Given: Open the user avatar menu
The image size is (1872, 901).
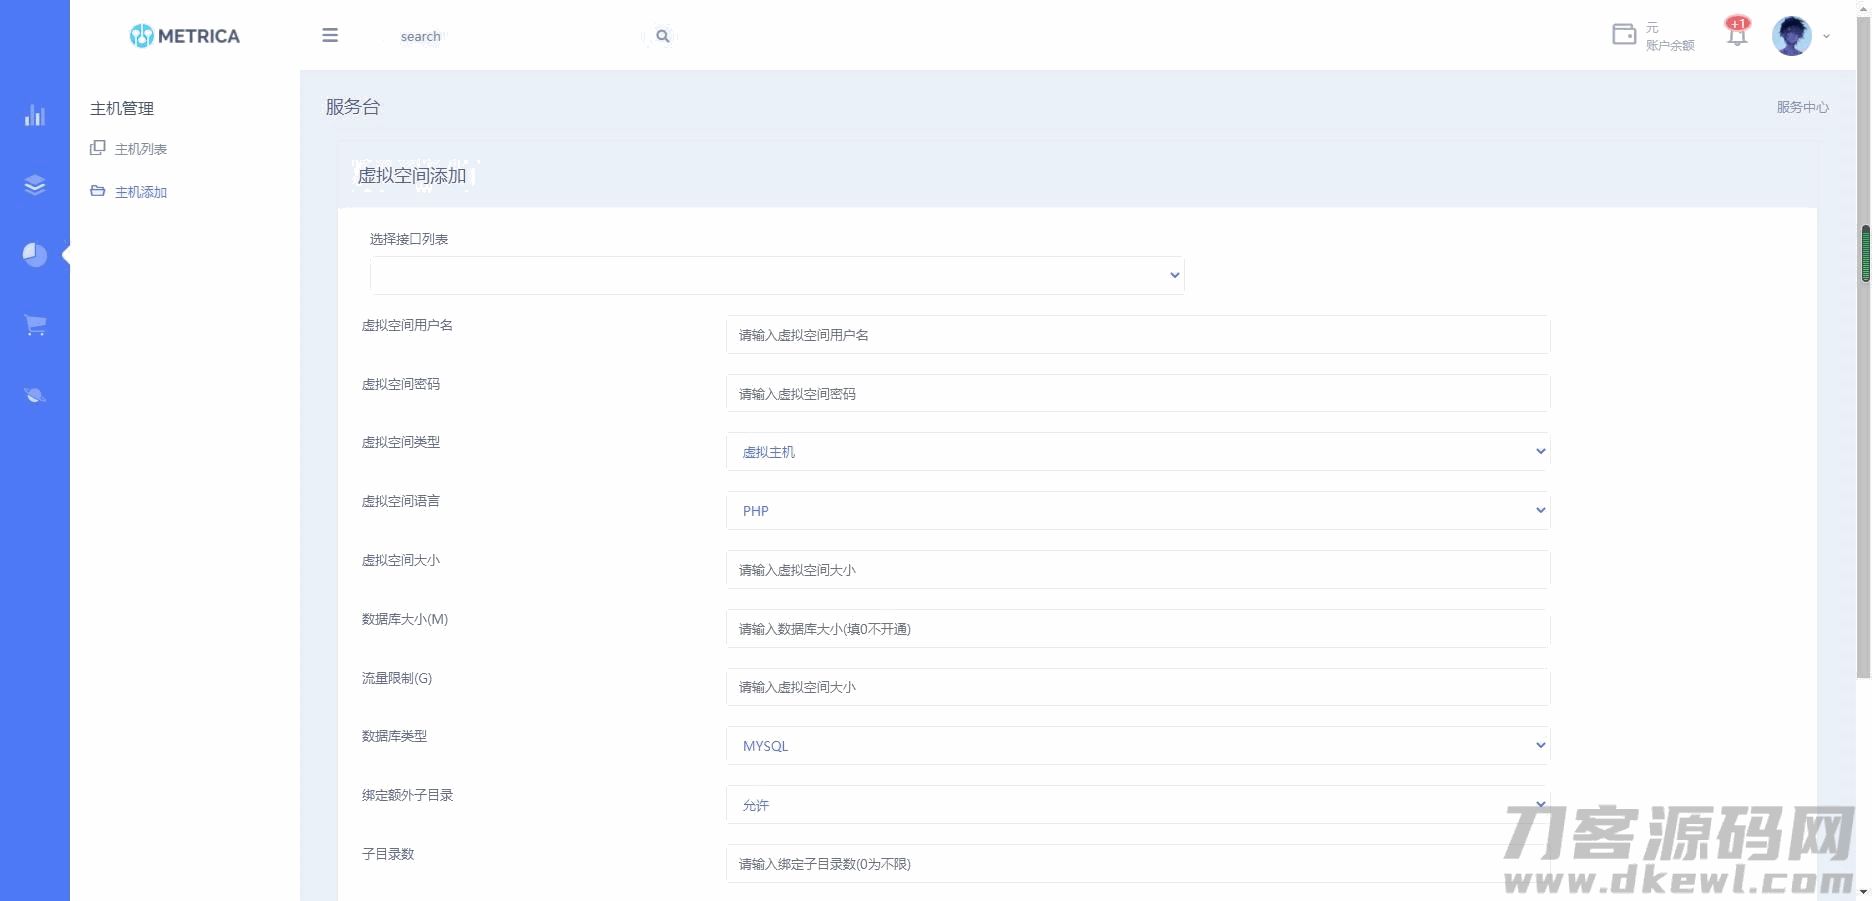Looking at the screenshot, I should (1791, 36).
